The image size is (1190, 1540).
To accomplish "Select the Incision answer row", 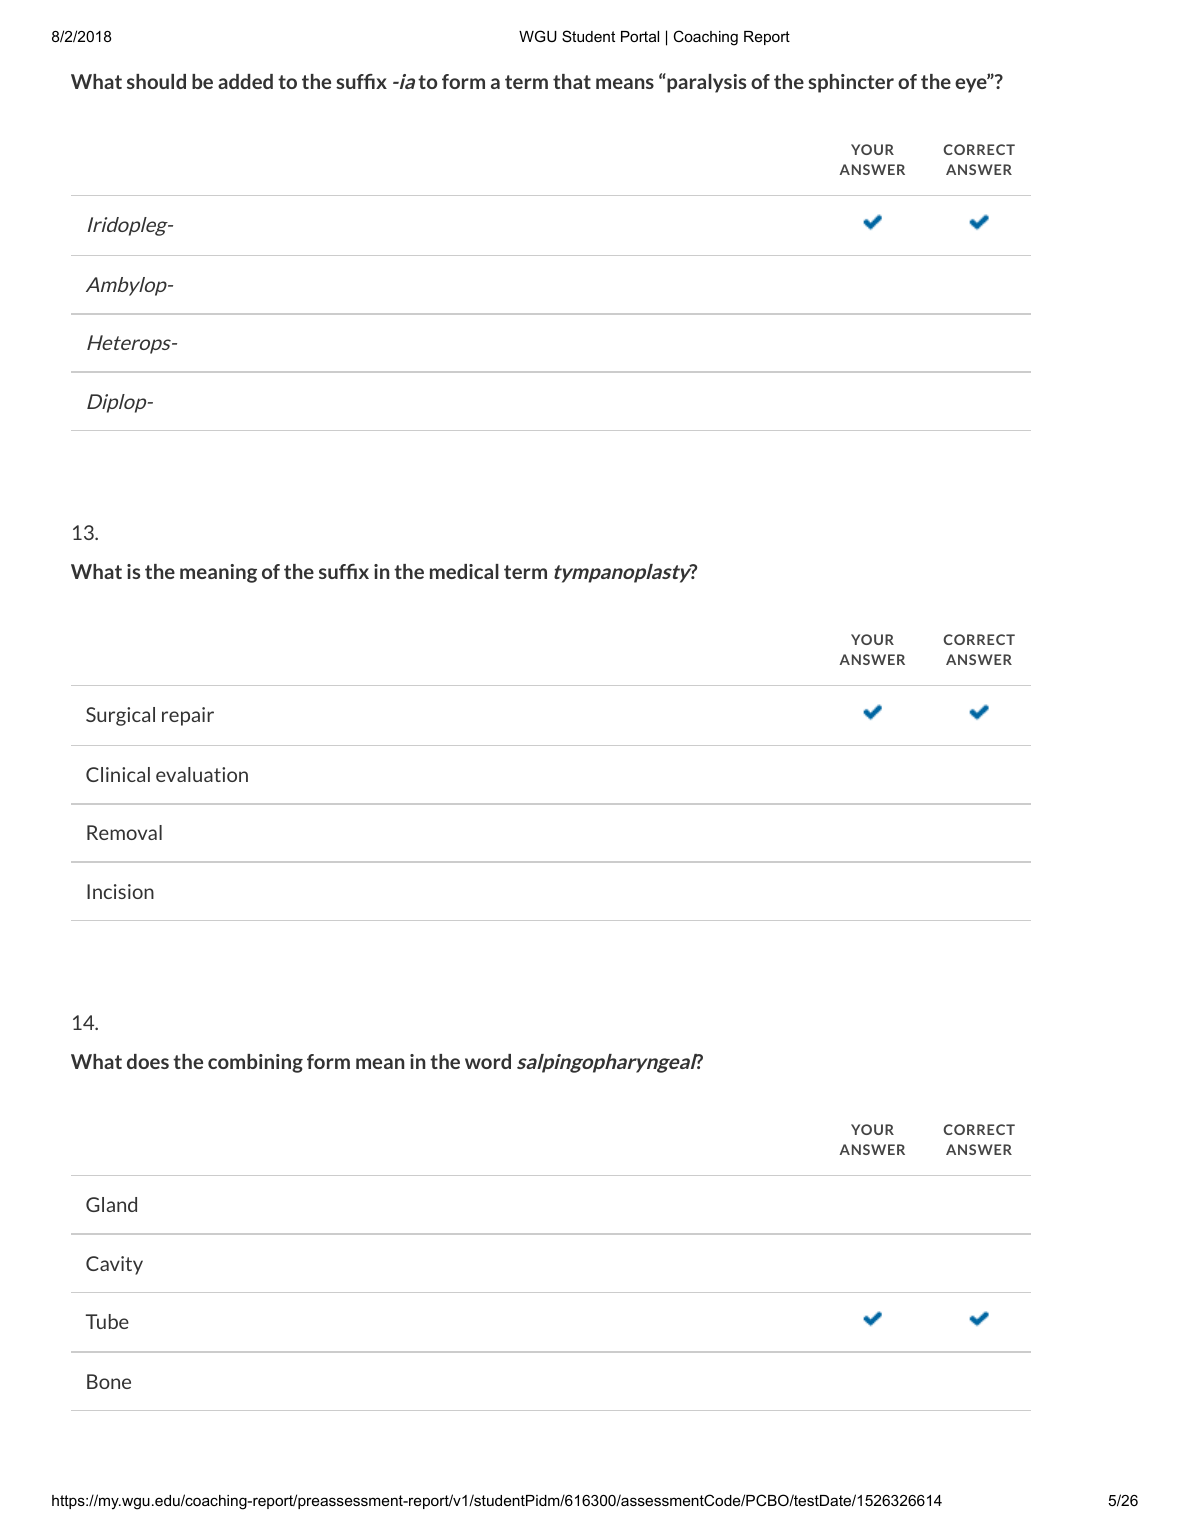I will tap(551, 892).
